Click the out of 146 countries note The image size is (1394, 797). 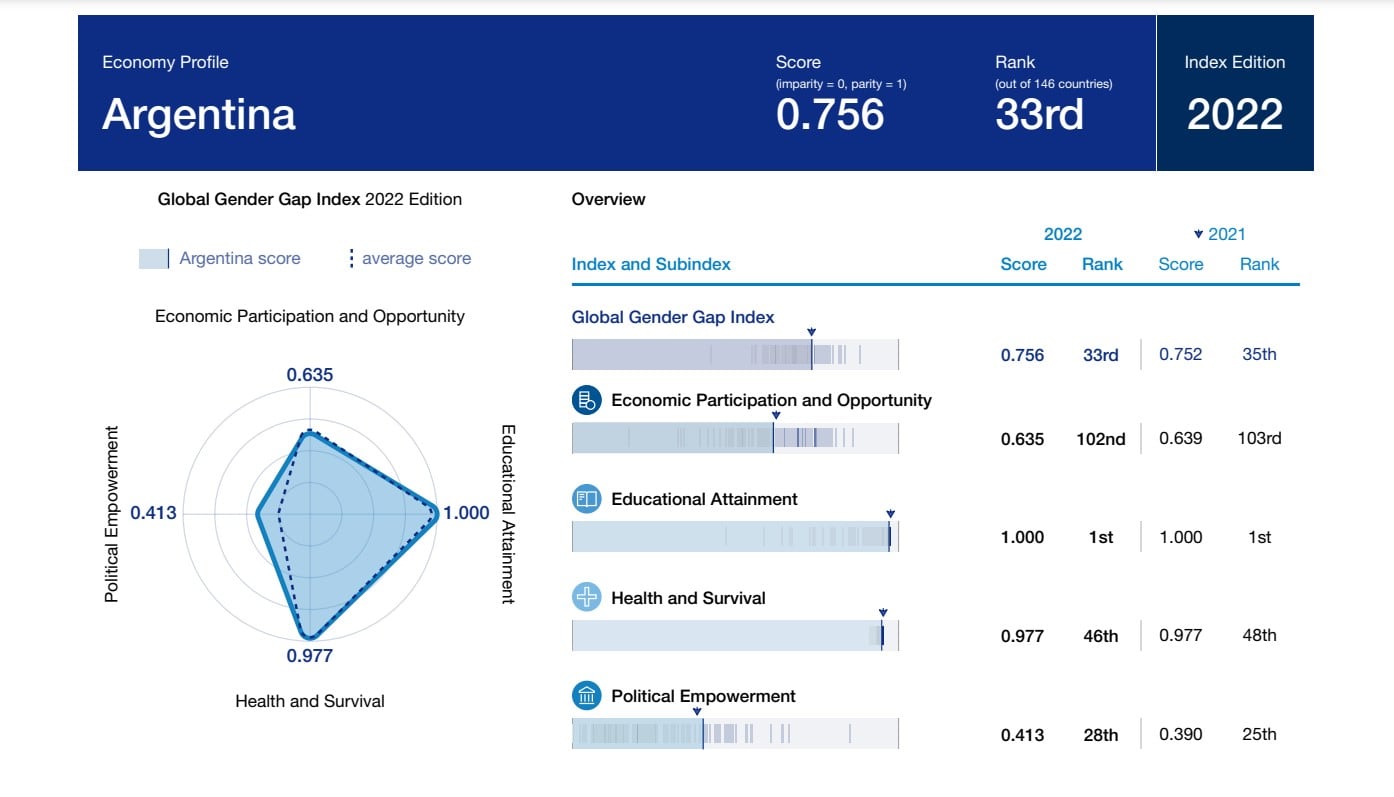(x=1053, y=84)
